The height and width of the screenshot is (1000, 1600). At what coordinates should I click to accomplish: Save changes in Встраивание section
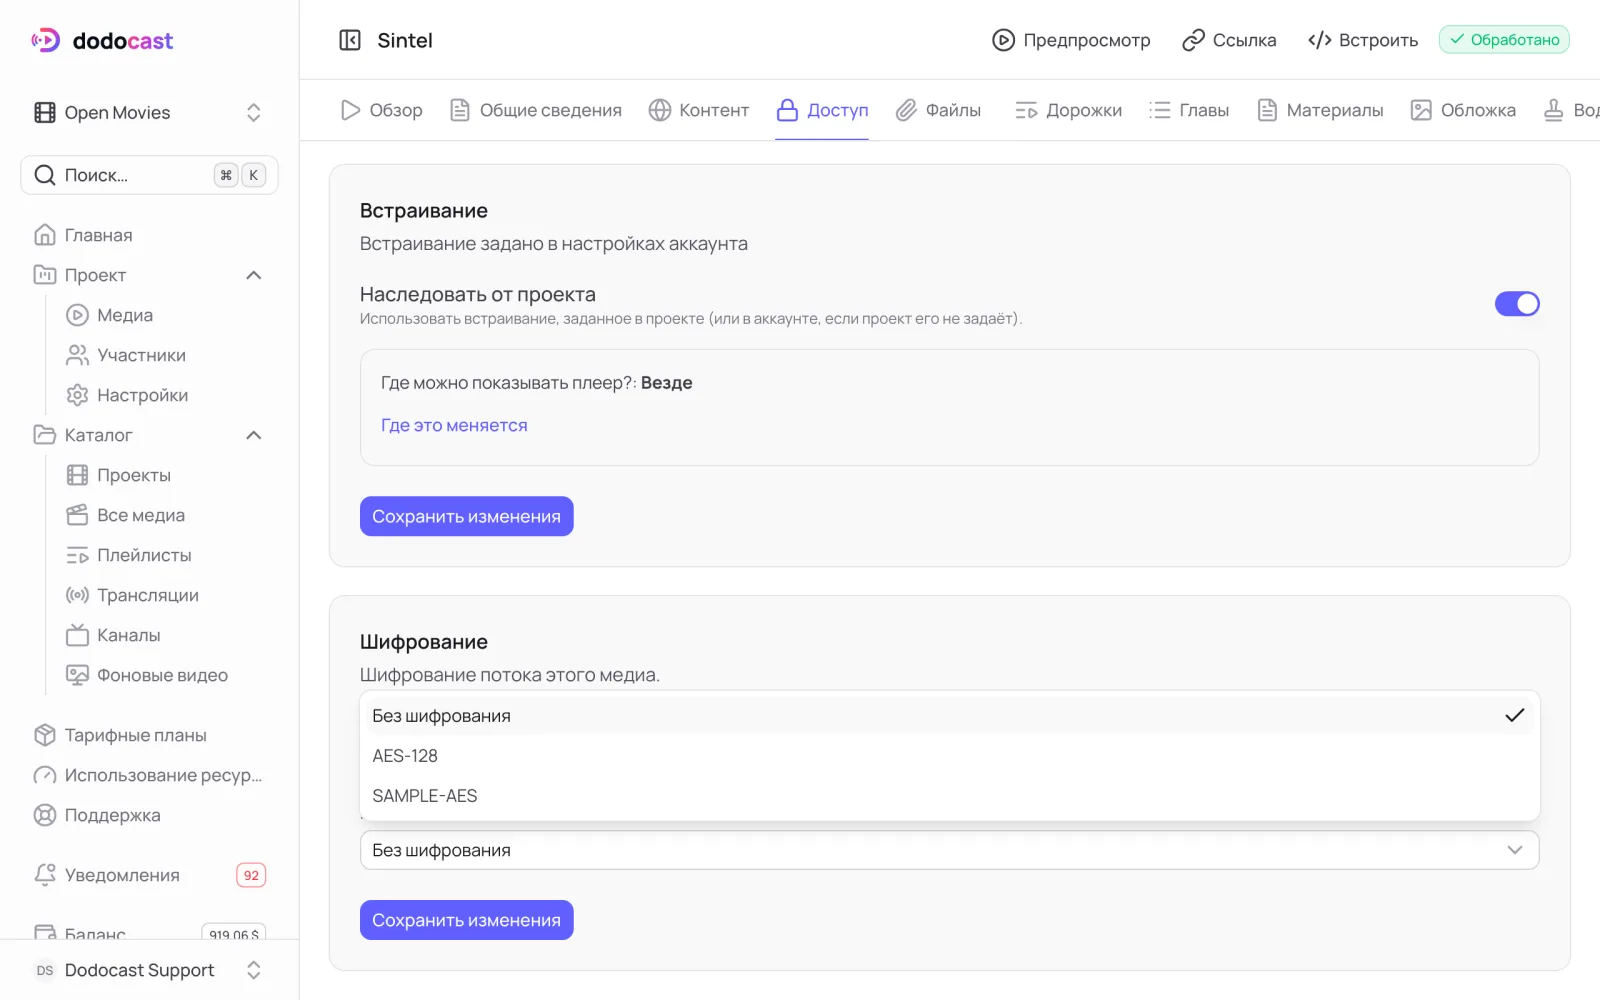coord(467,516)
